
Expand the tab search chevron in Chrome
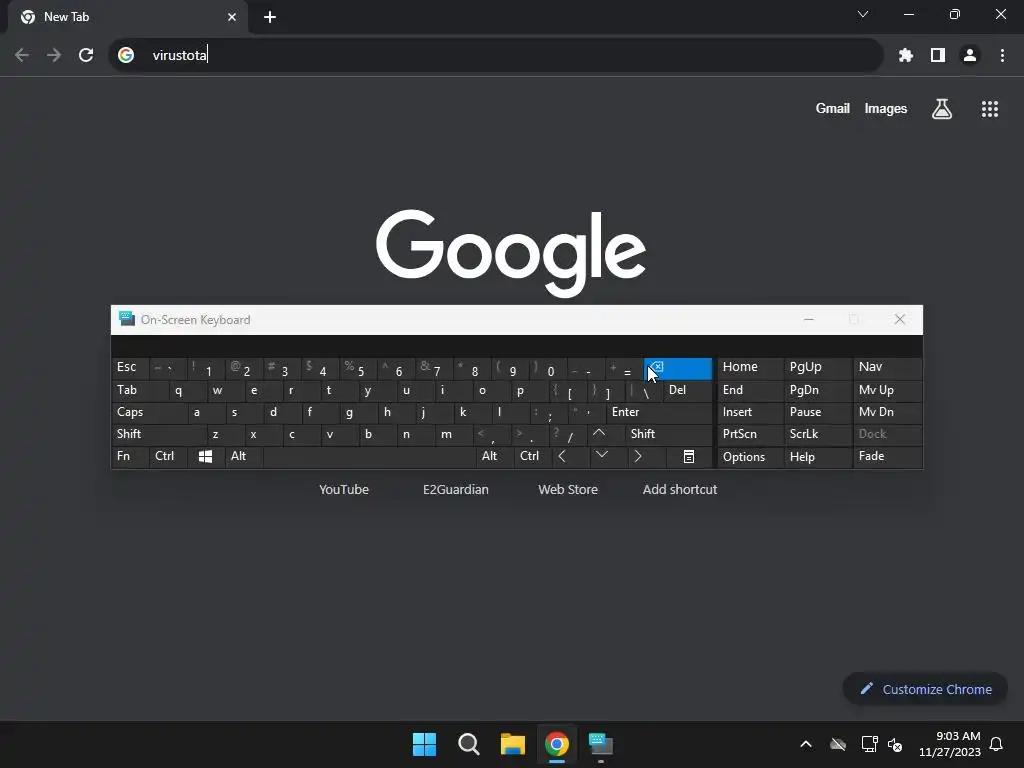863,14
